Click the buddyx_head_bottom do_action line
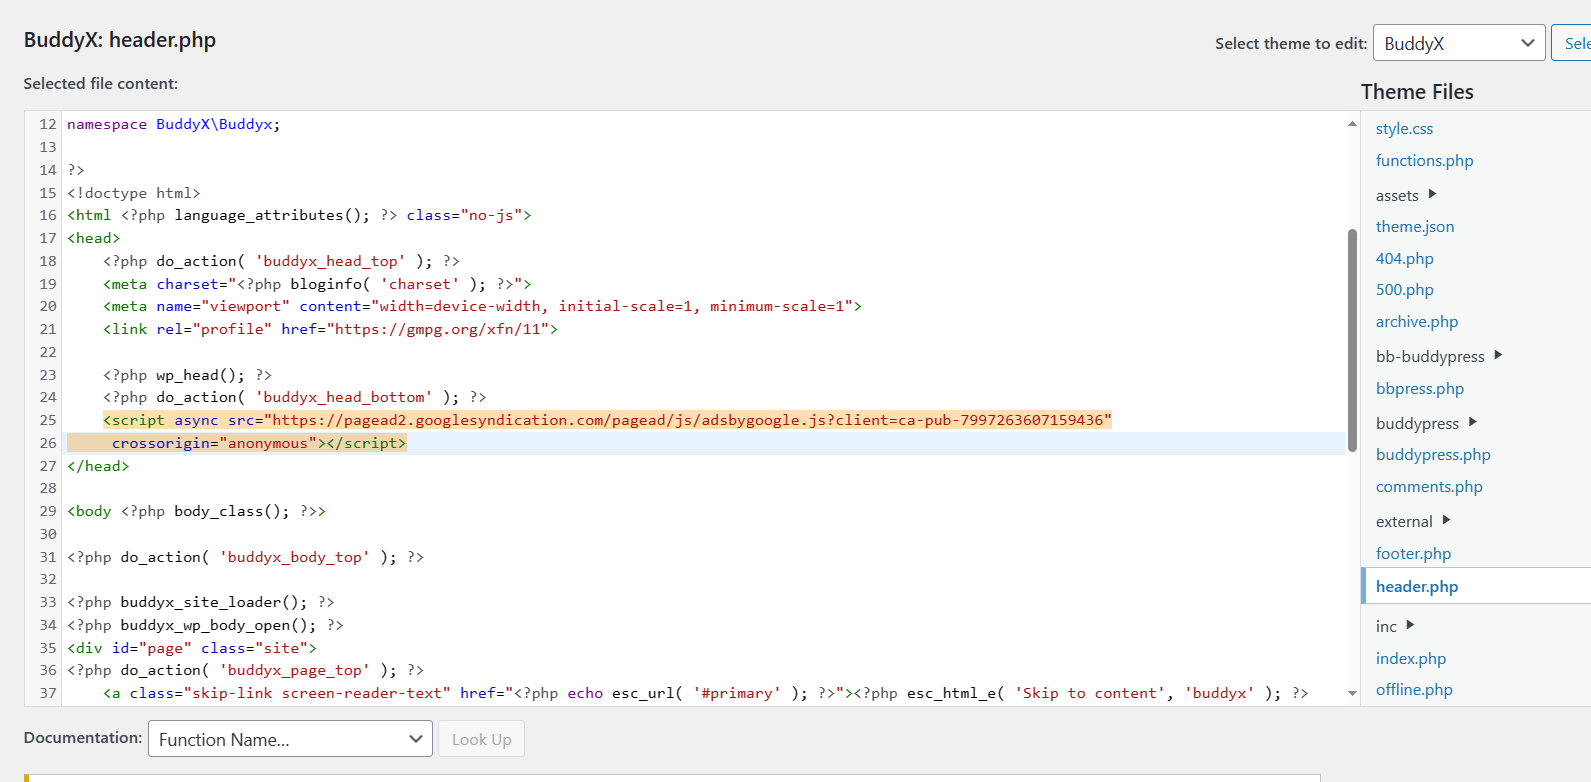 coord(294,397)
